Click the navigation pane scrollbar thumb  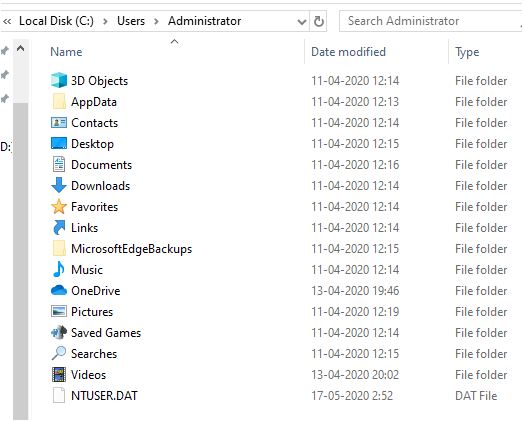[x=21, y=261]
